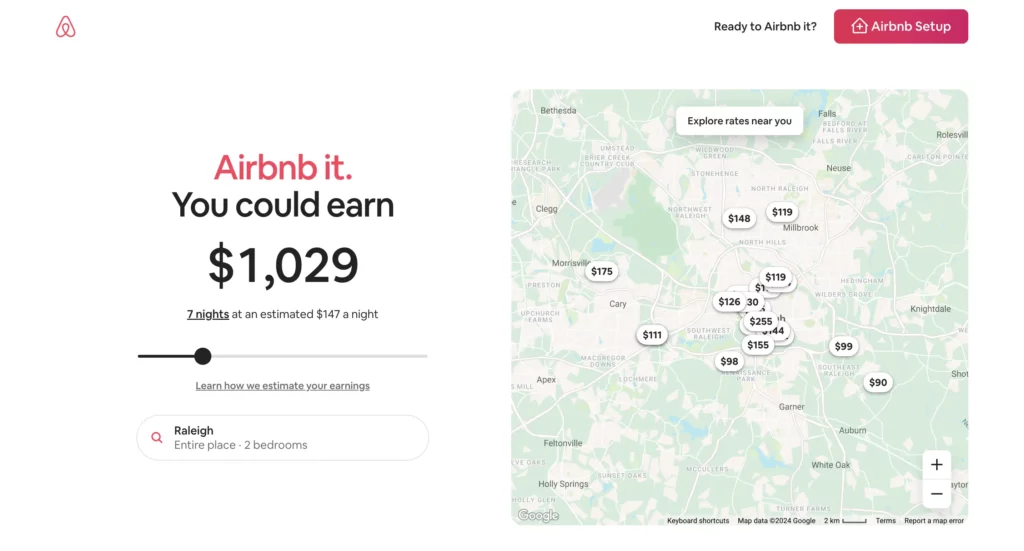Click Report a map error link
This screenshot has height=551, width=1024.
(x=934, y=521)
